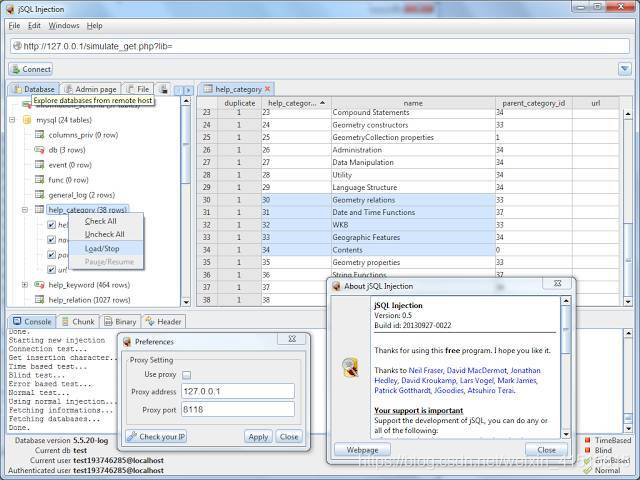Click the TimeBased red status indicator
640x480 pixels.
(587, 440)
